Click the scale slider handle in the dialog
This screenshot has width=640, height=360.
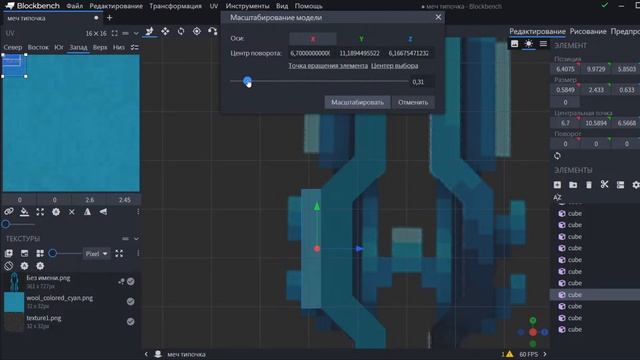coord(247,81)
